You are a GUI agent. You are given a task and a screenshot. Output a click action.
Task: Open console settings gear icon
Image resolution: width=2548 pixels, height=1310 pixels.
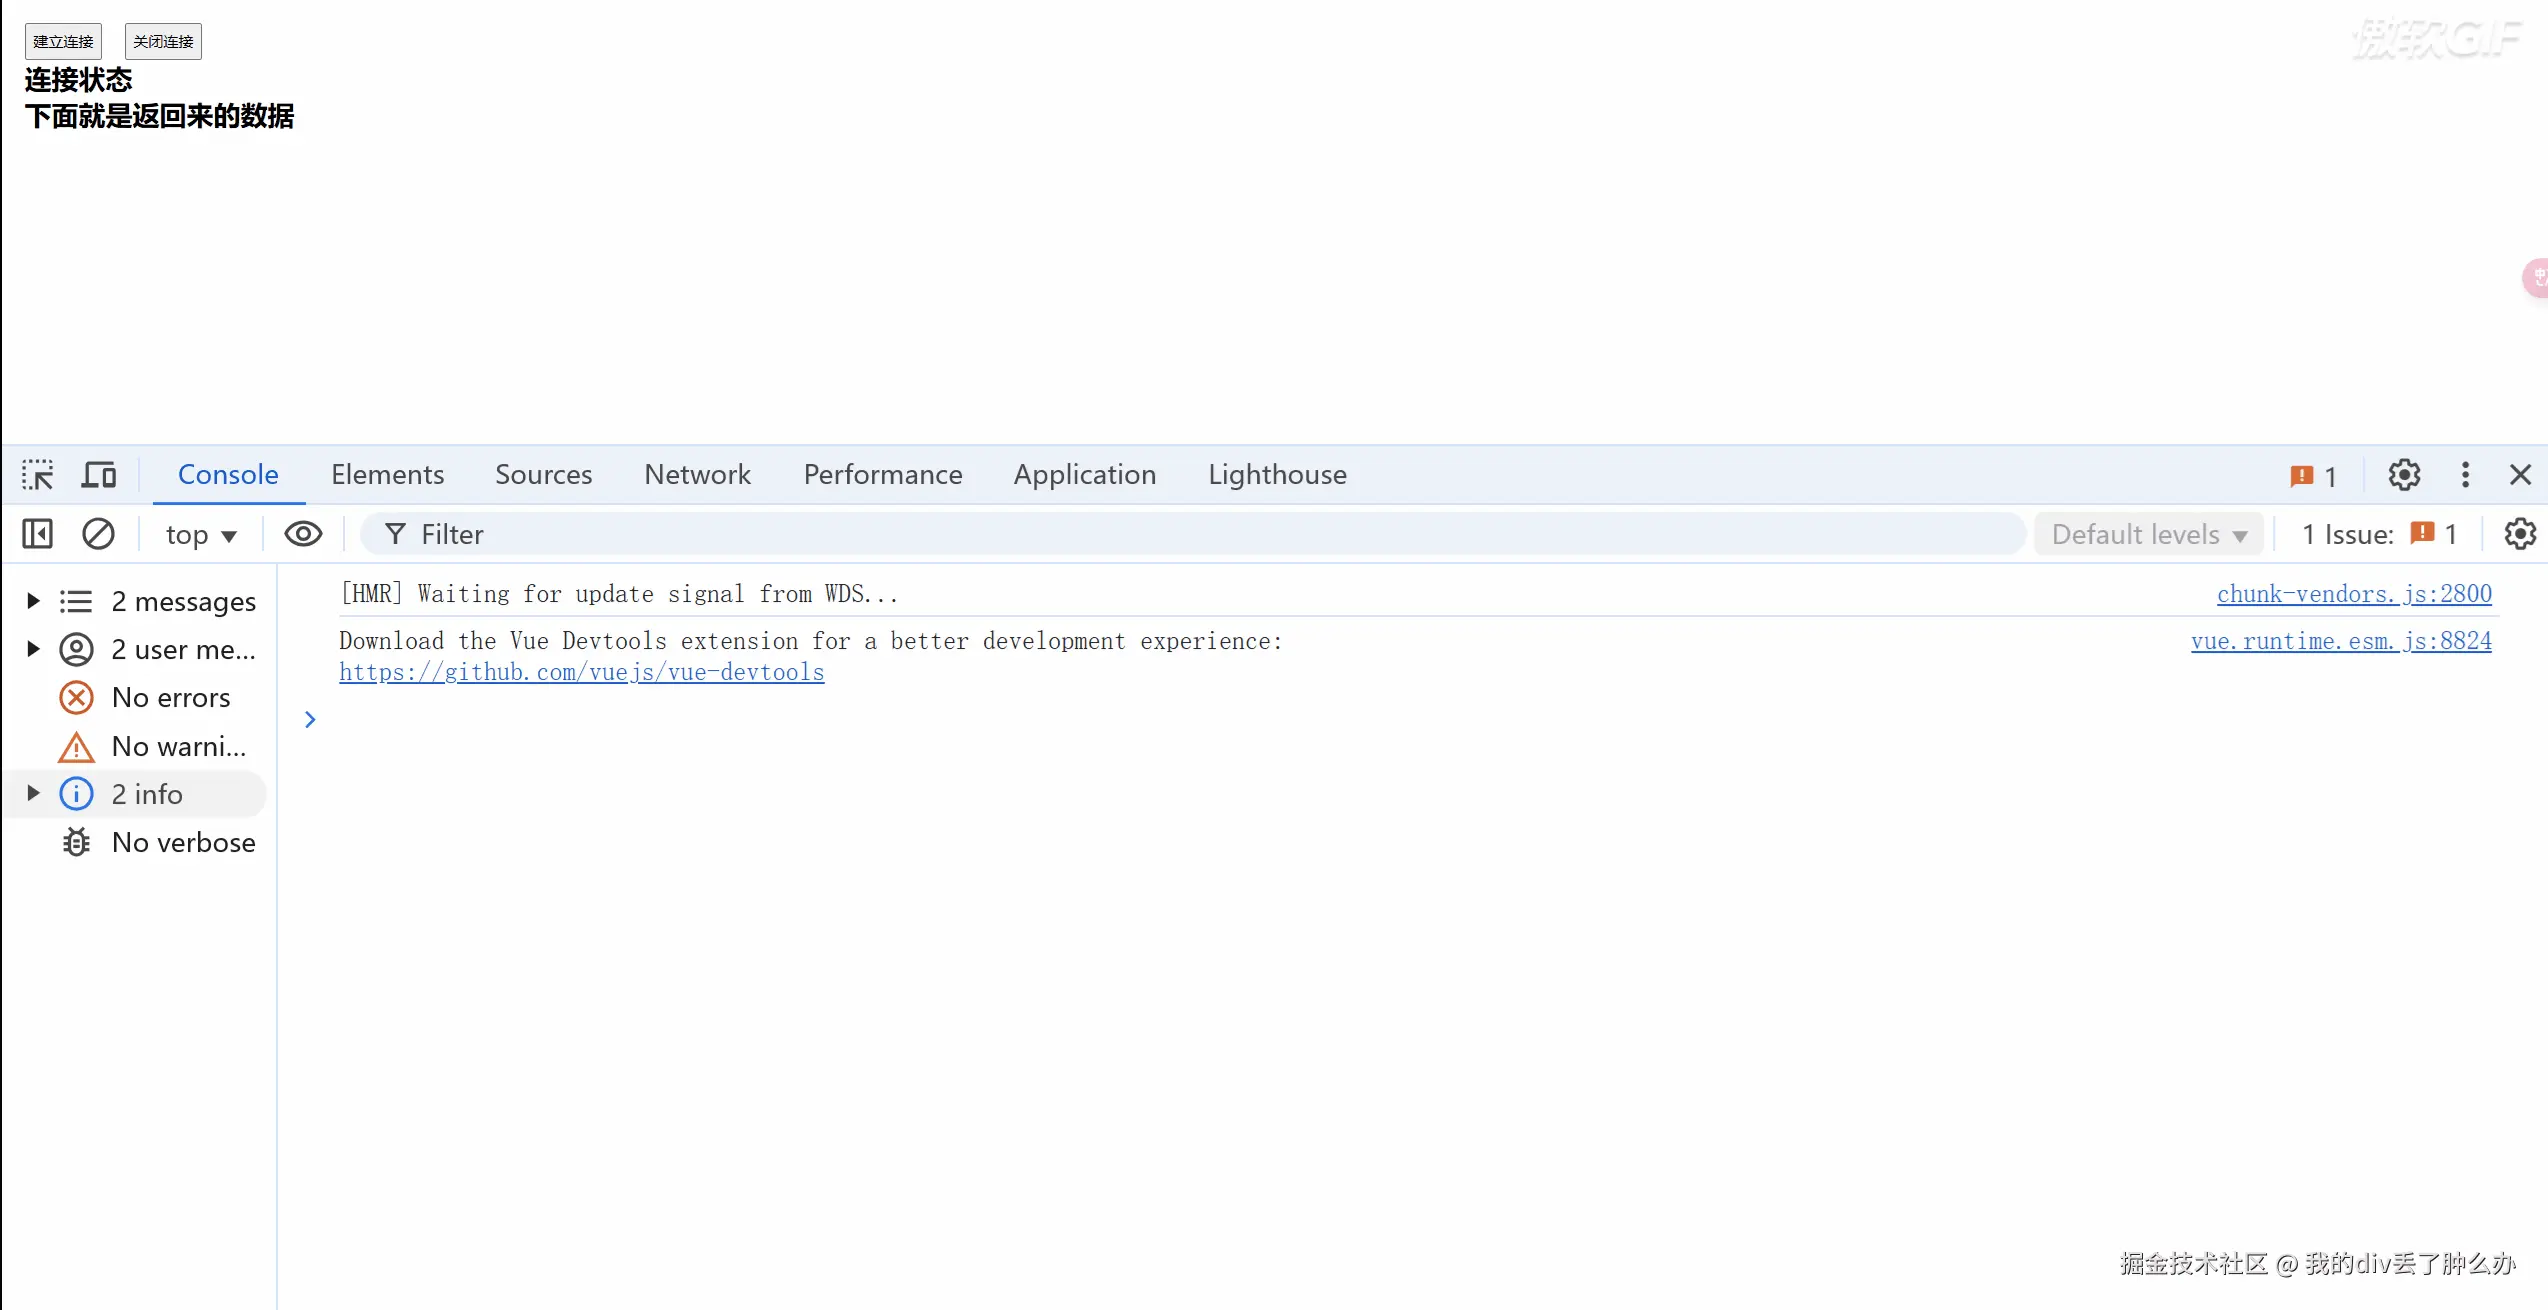[2520, 534]
